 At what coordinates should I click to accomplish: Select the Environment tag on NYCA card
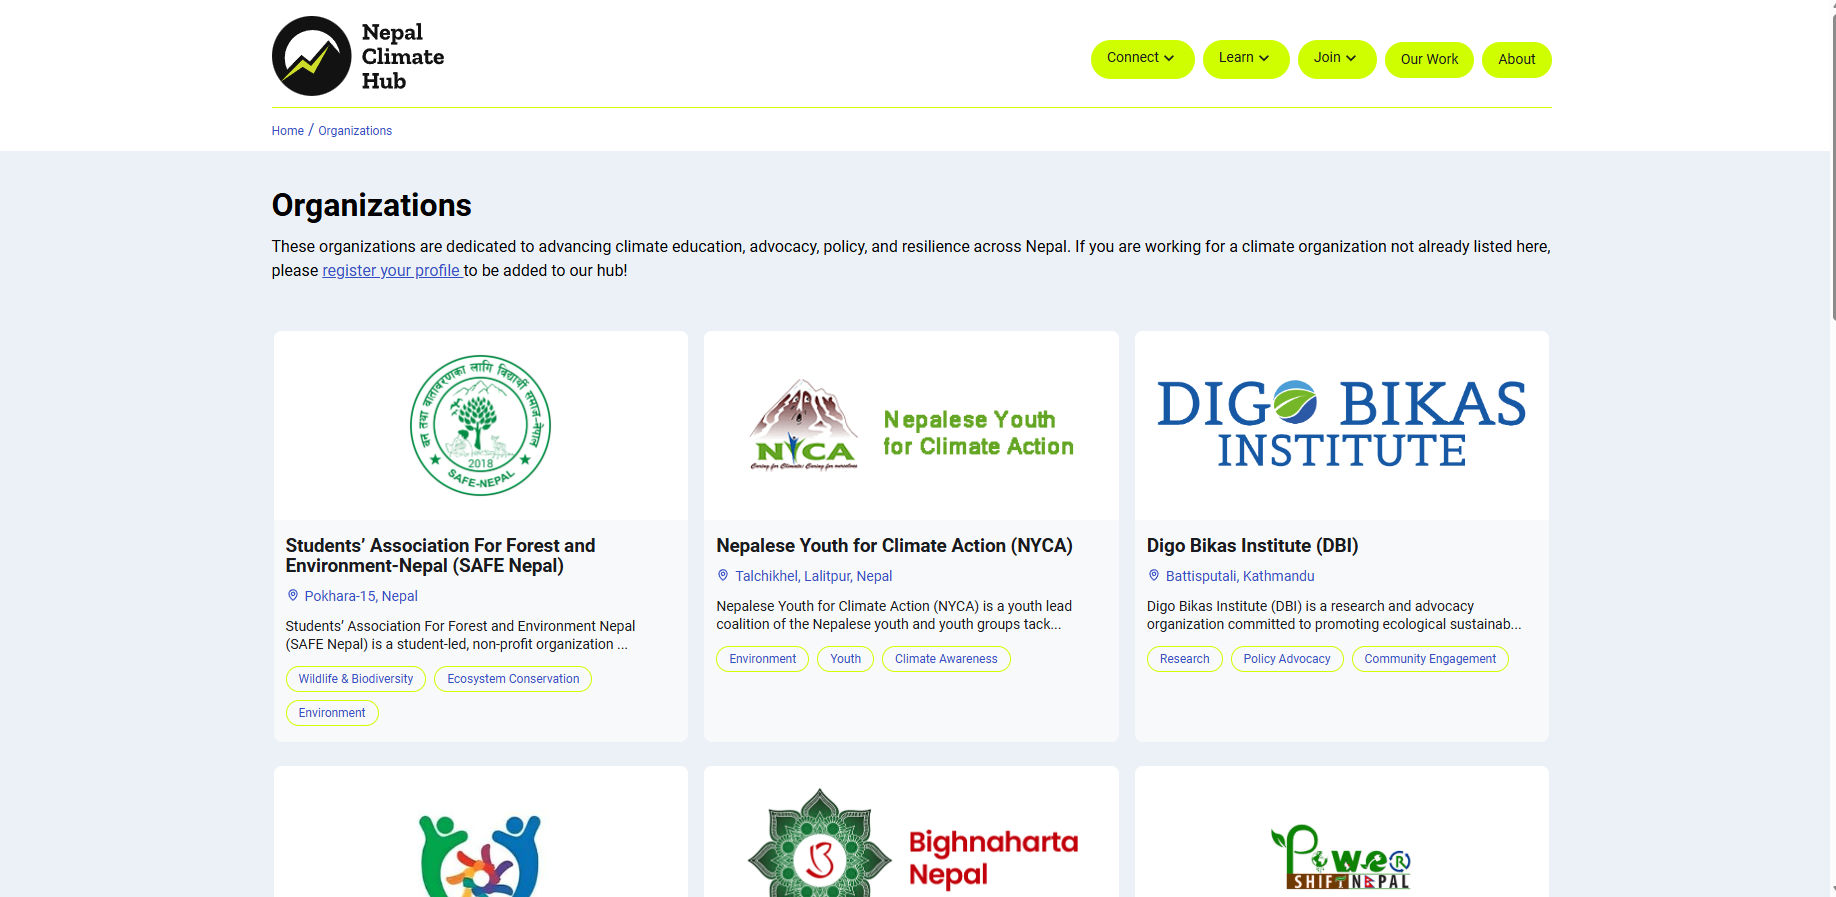tap(763, 659)
